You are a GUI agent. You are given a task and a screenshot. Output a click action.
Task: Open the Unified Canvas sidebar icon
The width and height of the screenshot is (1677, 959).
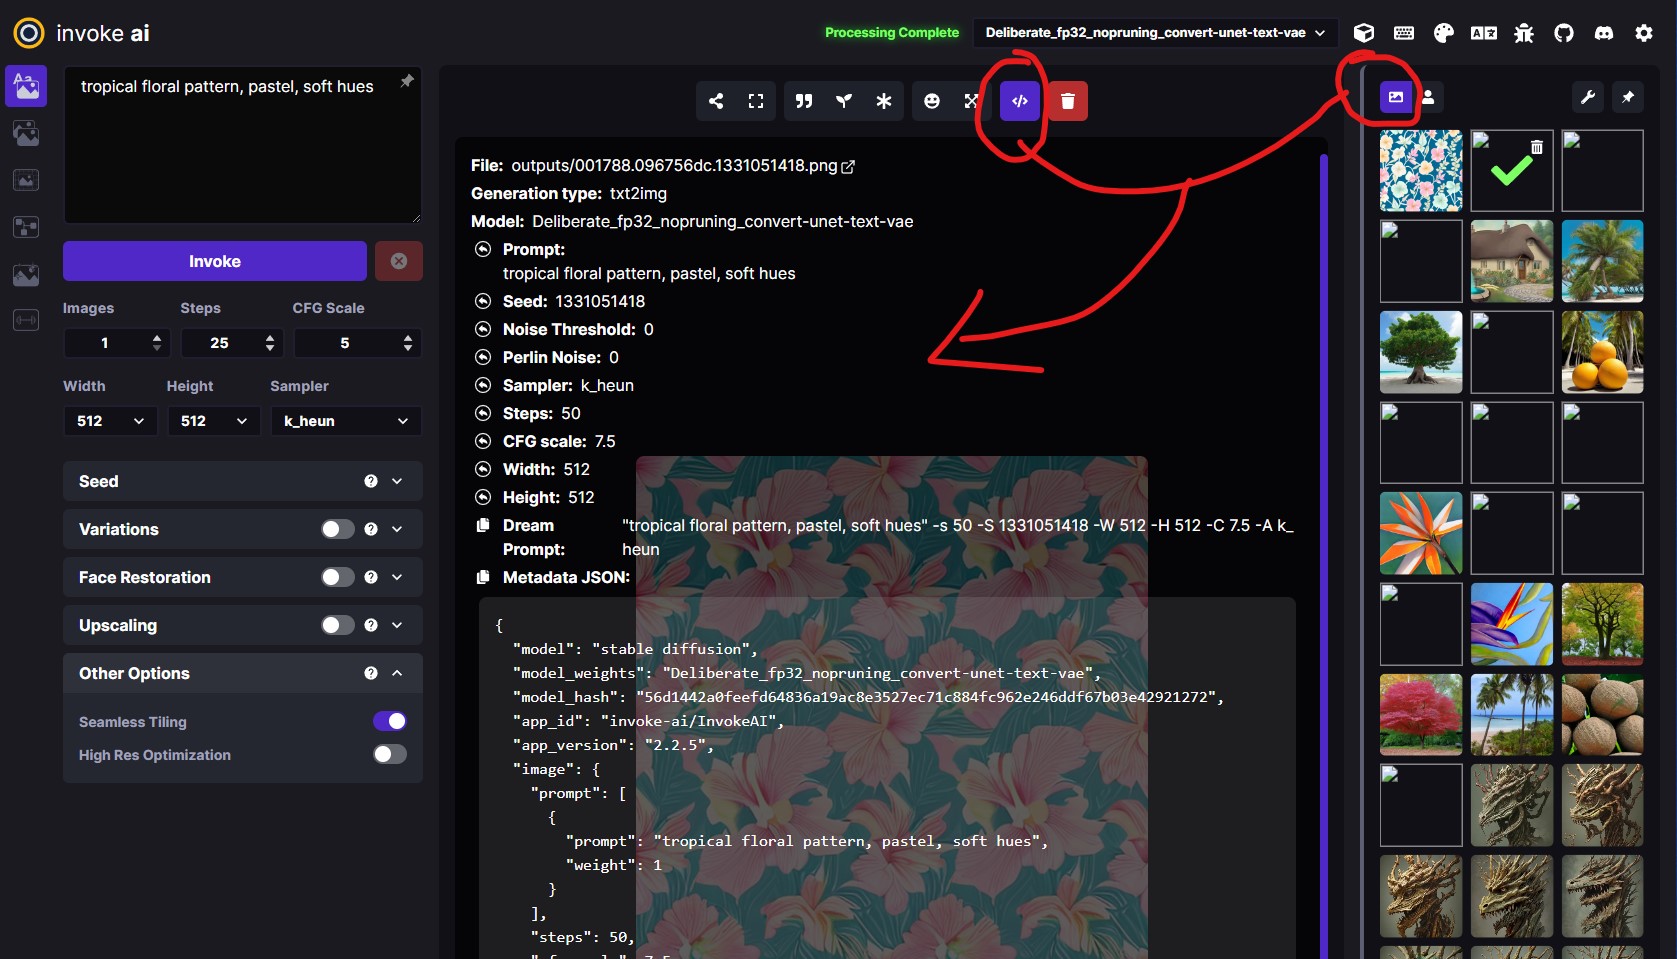tap(26, 180)
